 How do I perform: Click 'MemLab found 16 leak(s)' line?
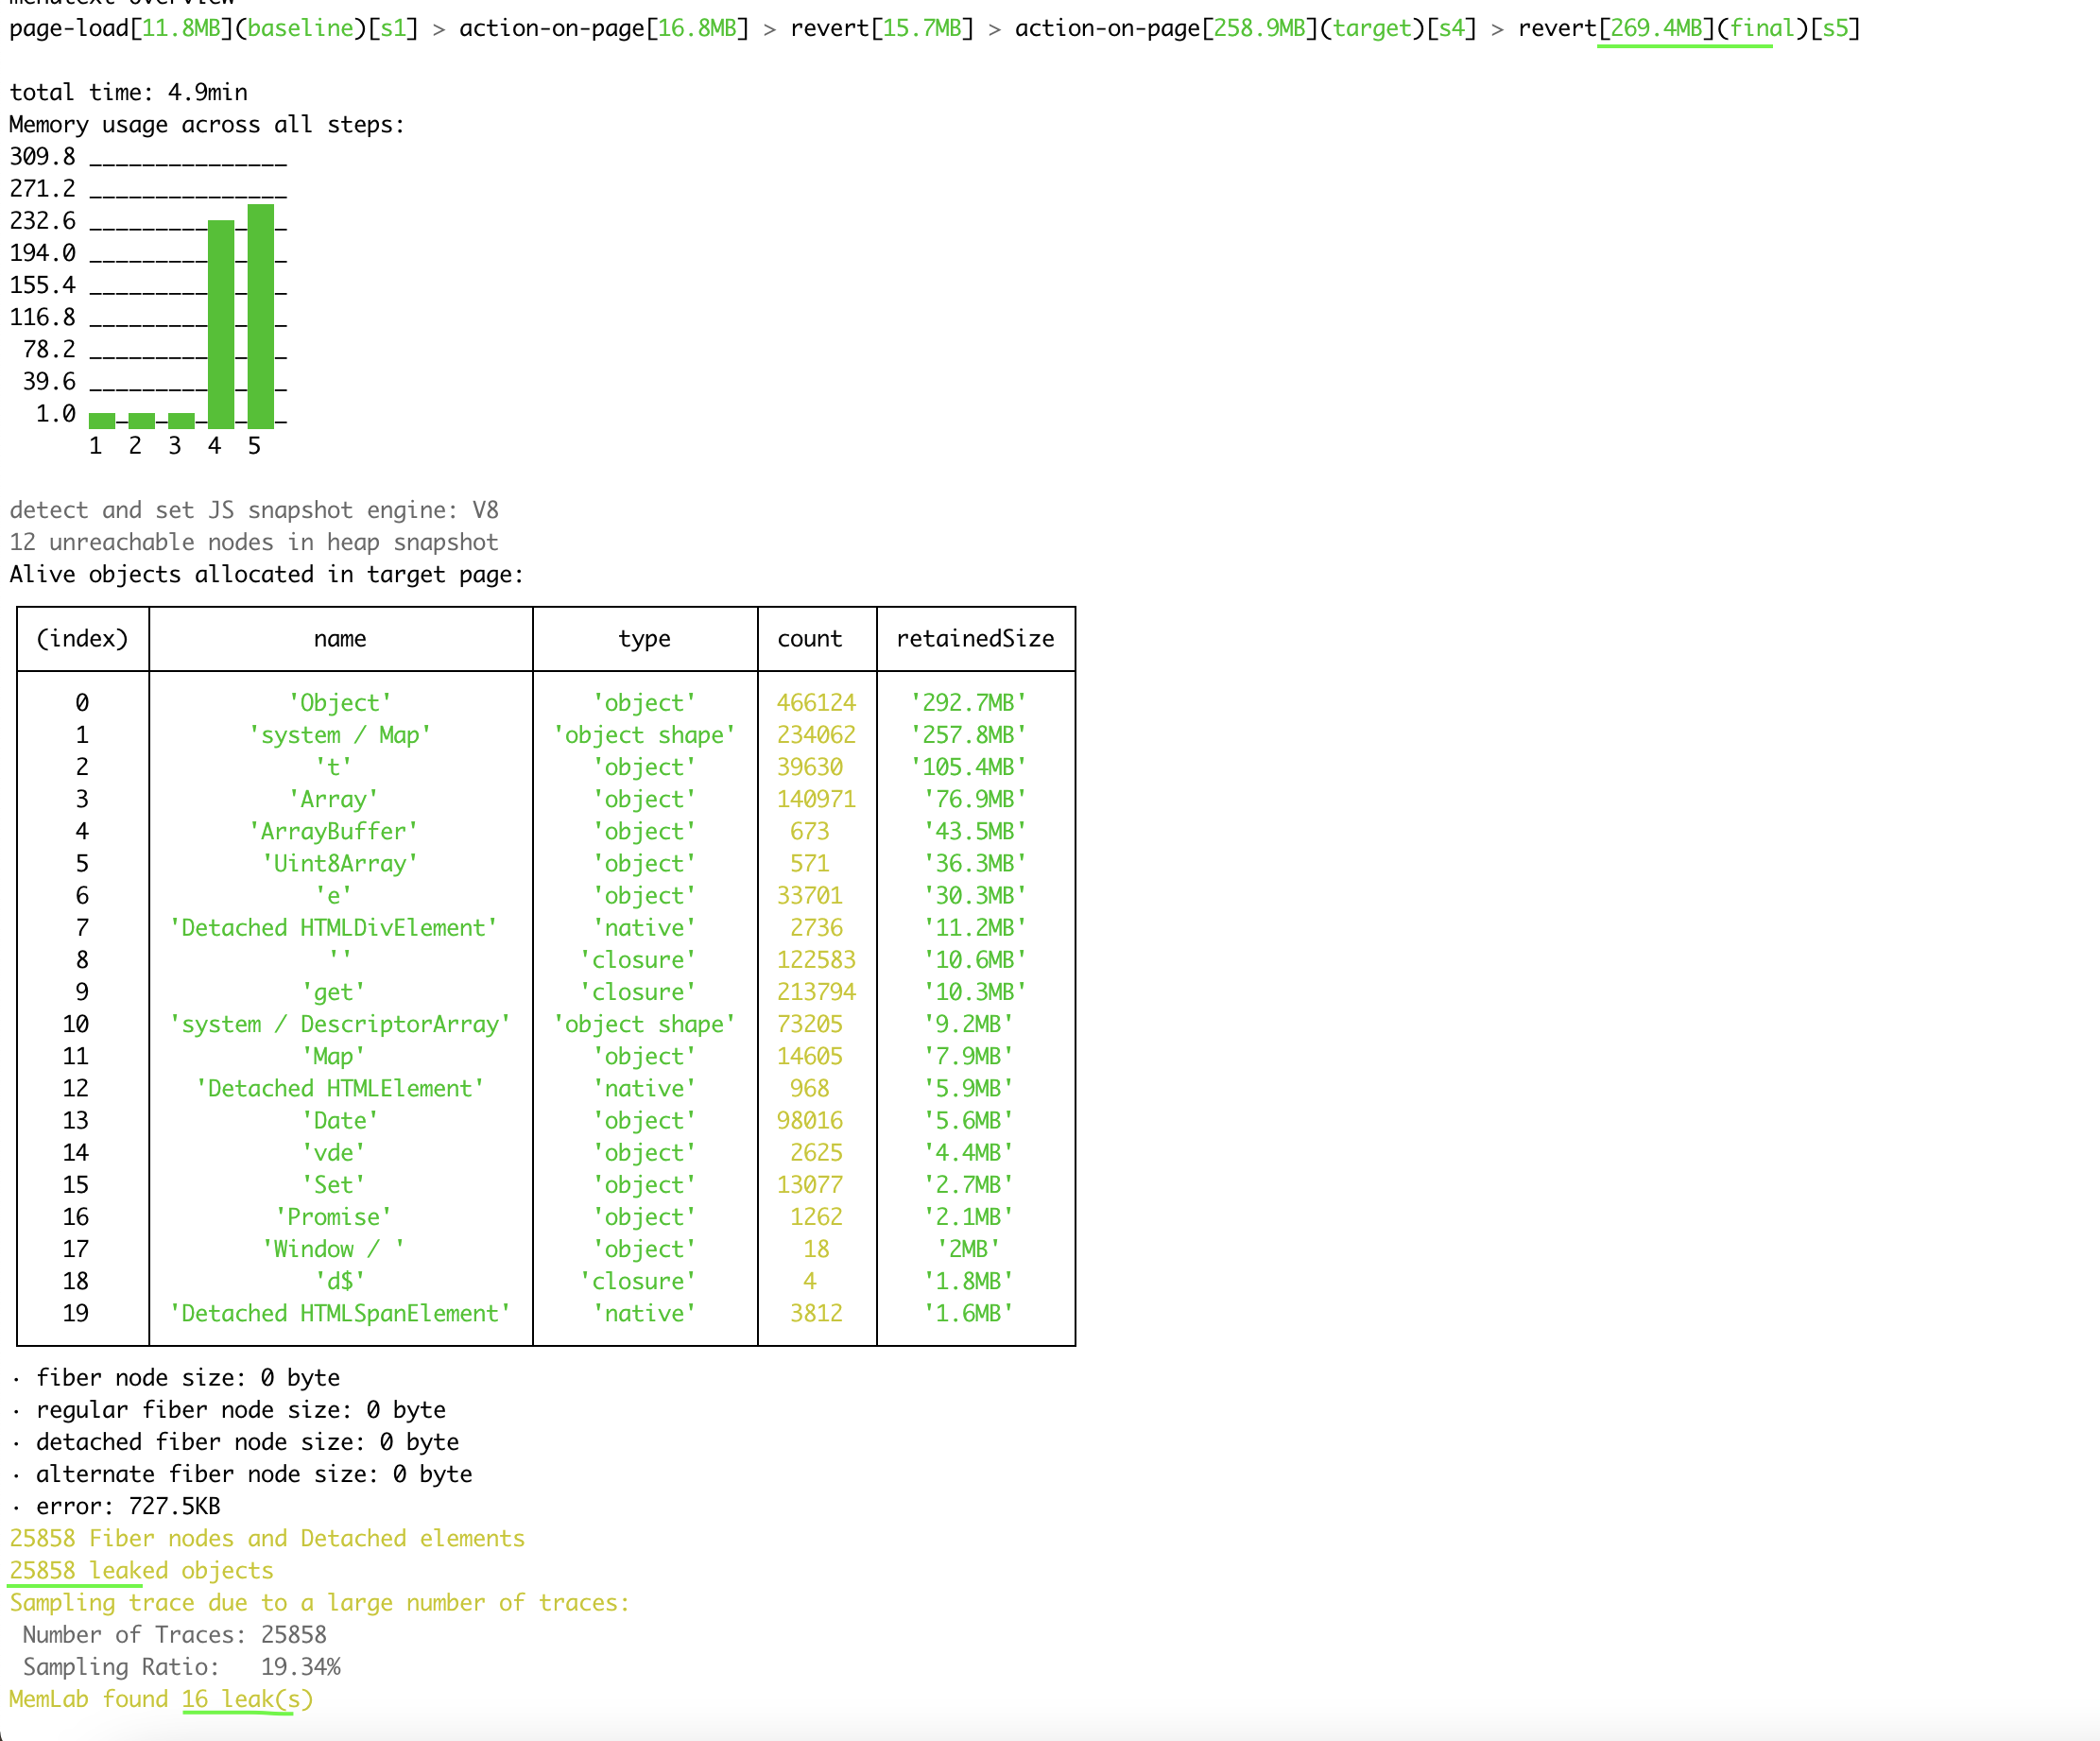click(161, 1699)
